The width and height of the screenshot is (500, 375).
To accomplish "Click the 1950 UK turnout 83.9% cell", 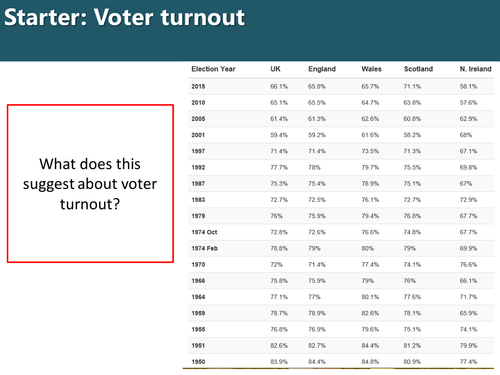I will tap(279, 362).
